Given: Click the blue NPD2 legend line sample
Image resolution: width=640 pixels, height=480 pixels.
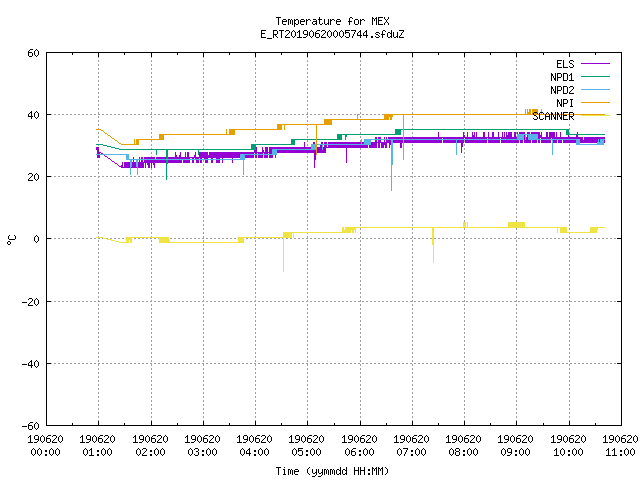Looking at the screenshot, I should [595, 89].
